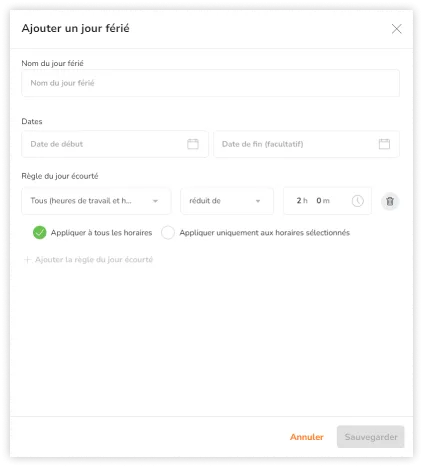Click the Date de début field
423x467 pixels.
coord(115,144)
